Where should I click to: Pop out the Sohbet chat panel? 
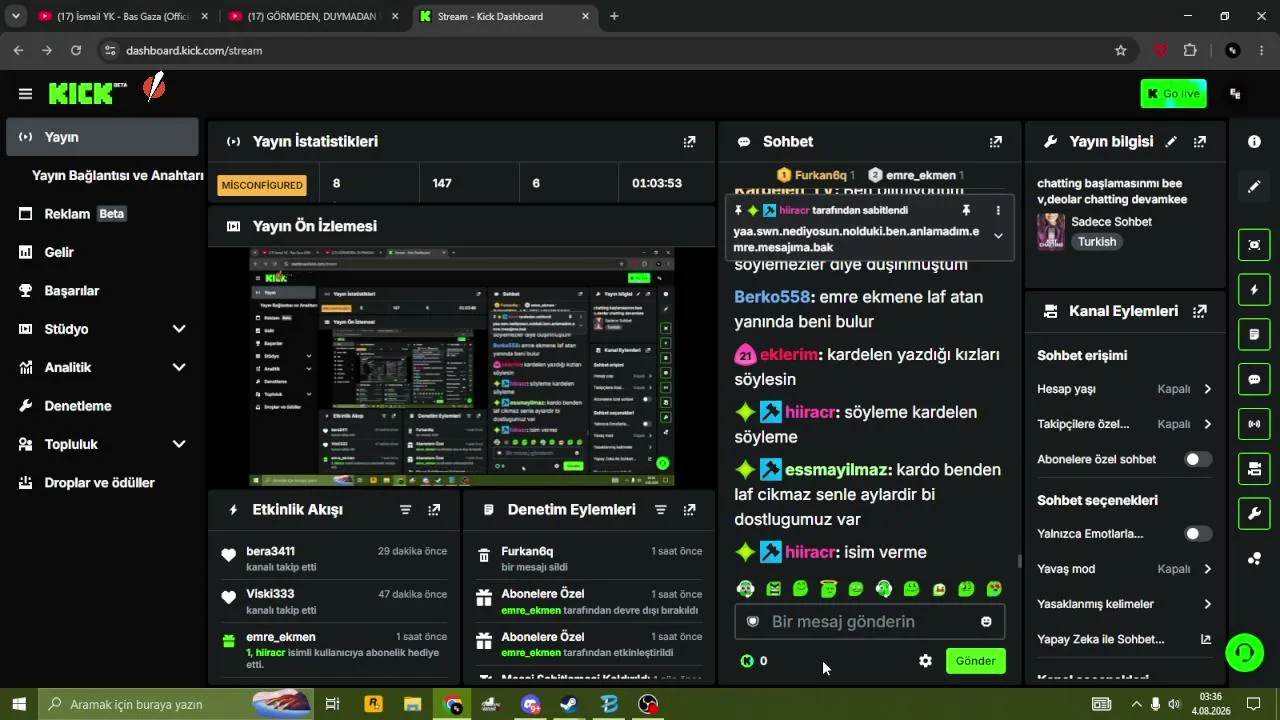(995, 142)
